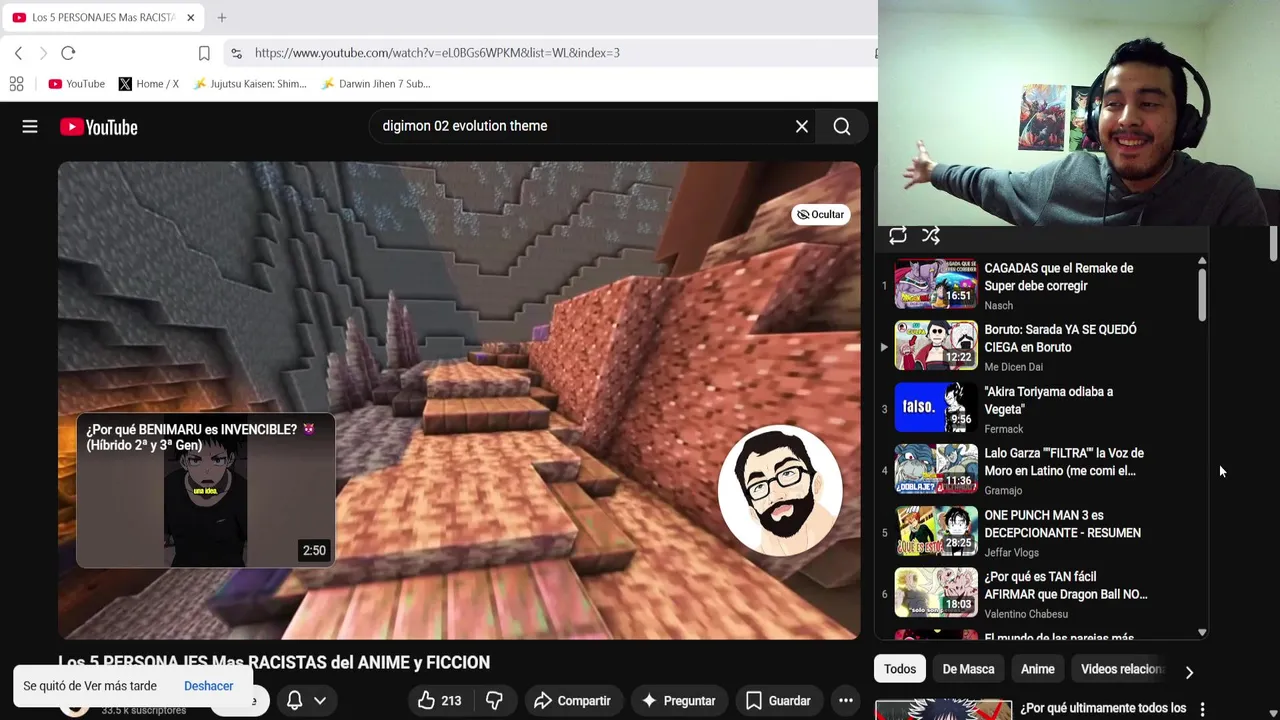Like the video with 213 likes
The height and width of the screenshot is (720, 1280).
[440, 701]
